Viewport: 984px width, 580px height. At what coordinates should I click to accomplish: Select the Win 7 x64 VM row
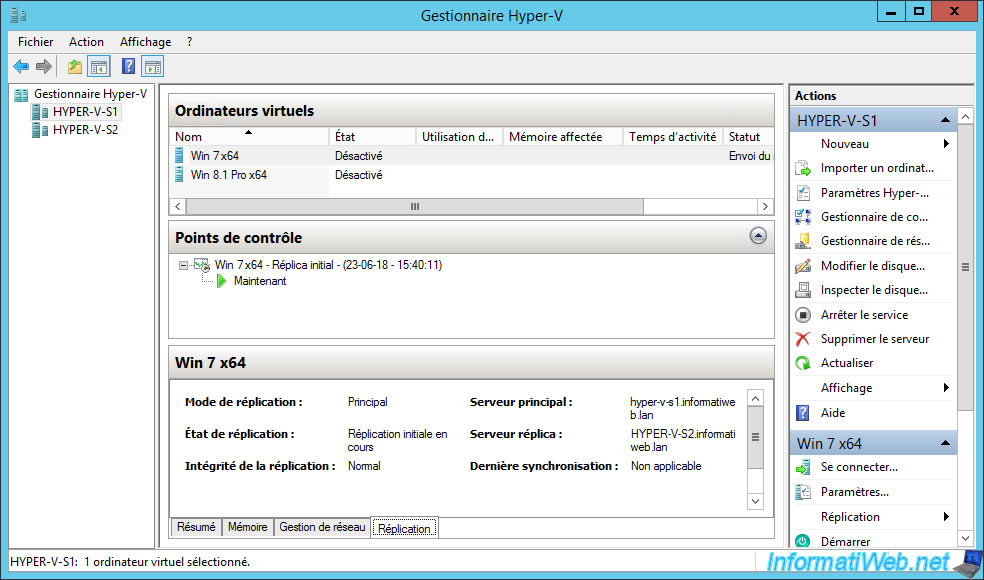coord(471,156)
